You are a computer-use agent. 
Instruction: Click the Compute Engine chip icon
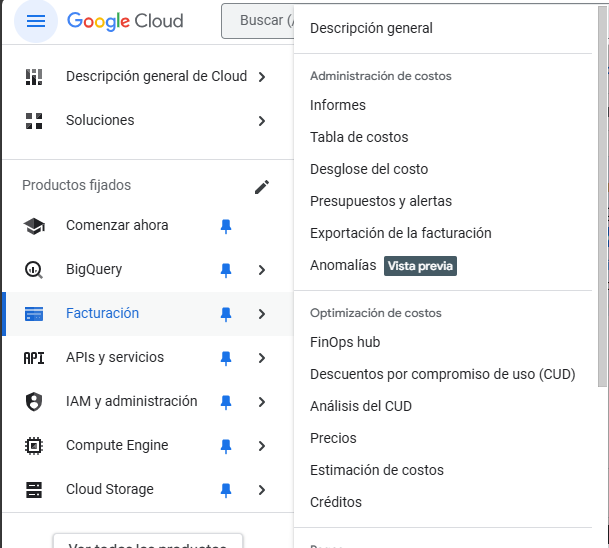[x=34, y=445]
